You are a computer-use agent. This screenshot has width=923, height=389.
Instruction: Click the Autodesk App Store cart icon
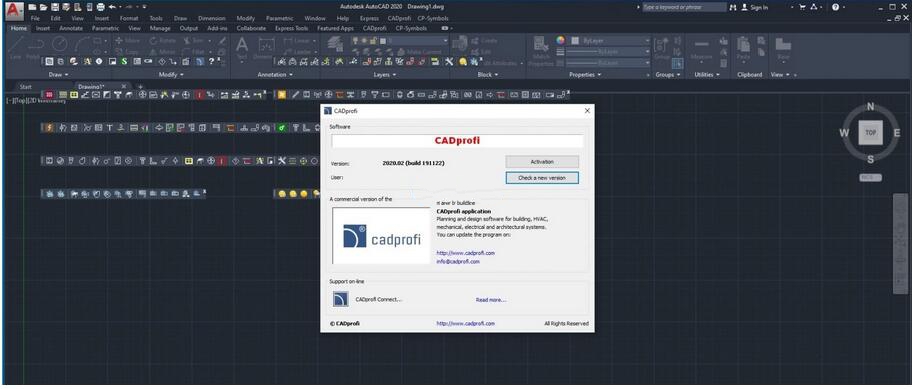point(802,7)
